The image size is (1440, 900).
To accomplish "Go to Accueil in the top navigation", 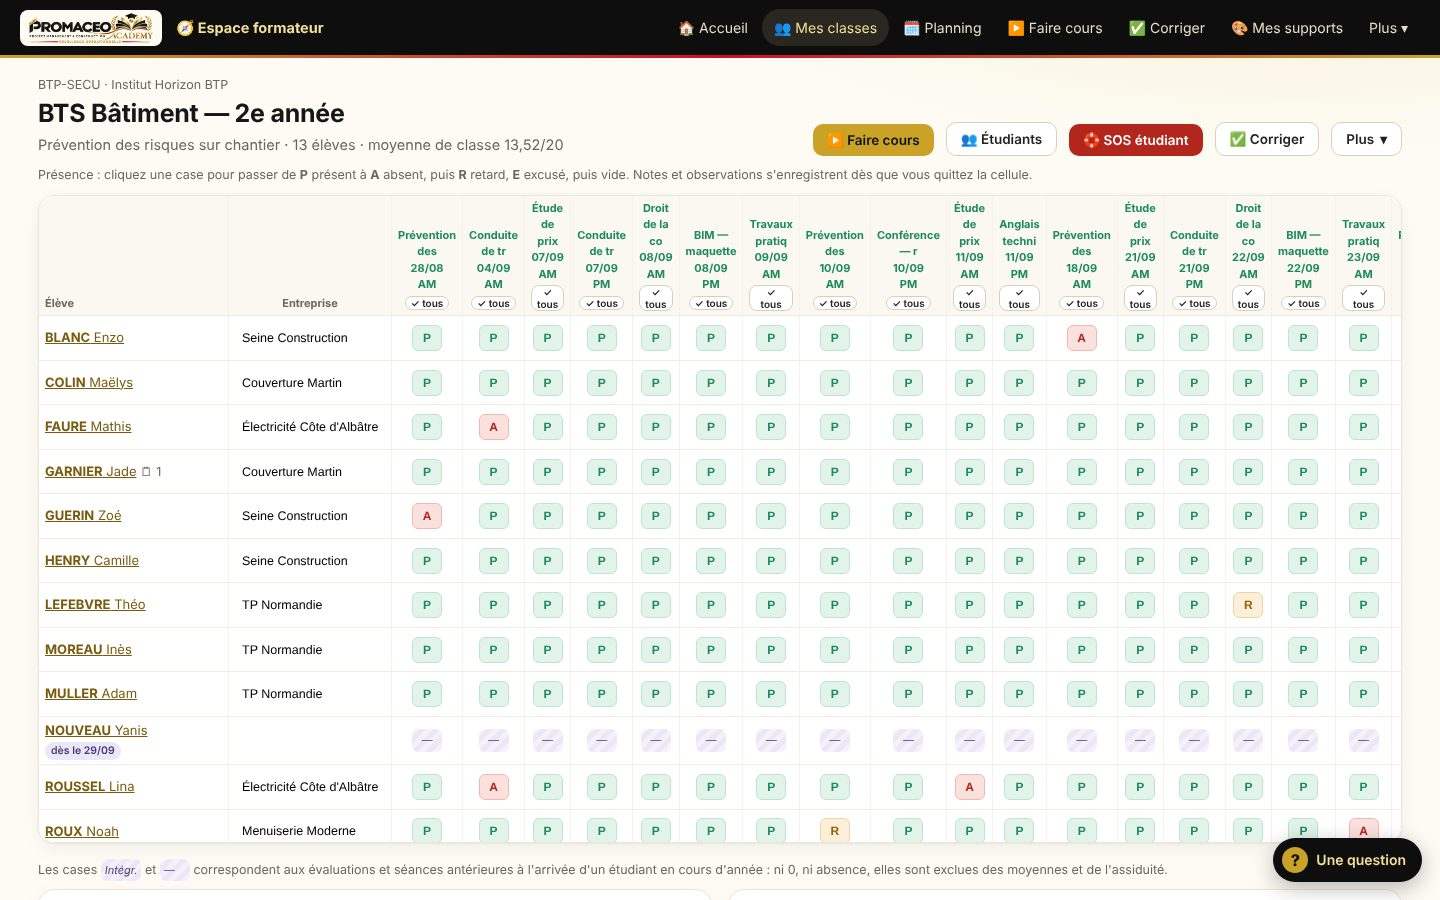I will pyautogui.click(x=713, y=28).
